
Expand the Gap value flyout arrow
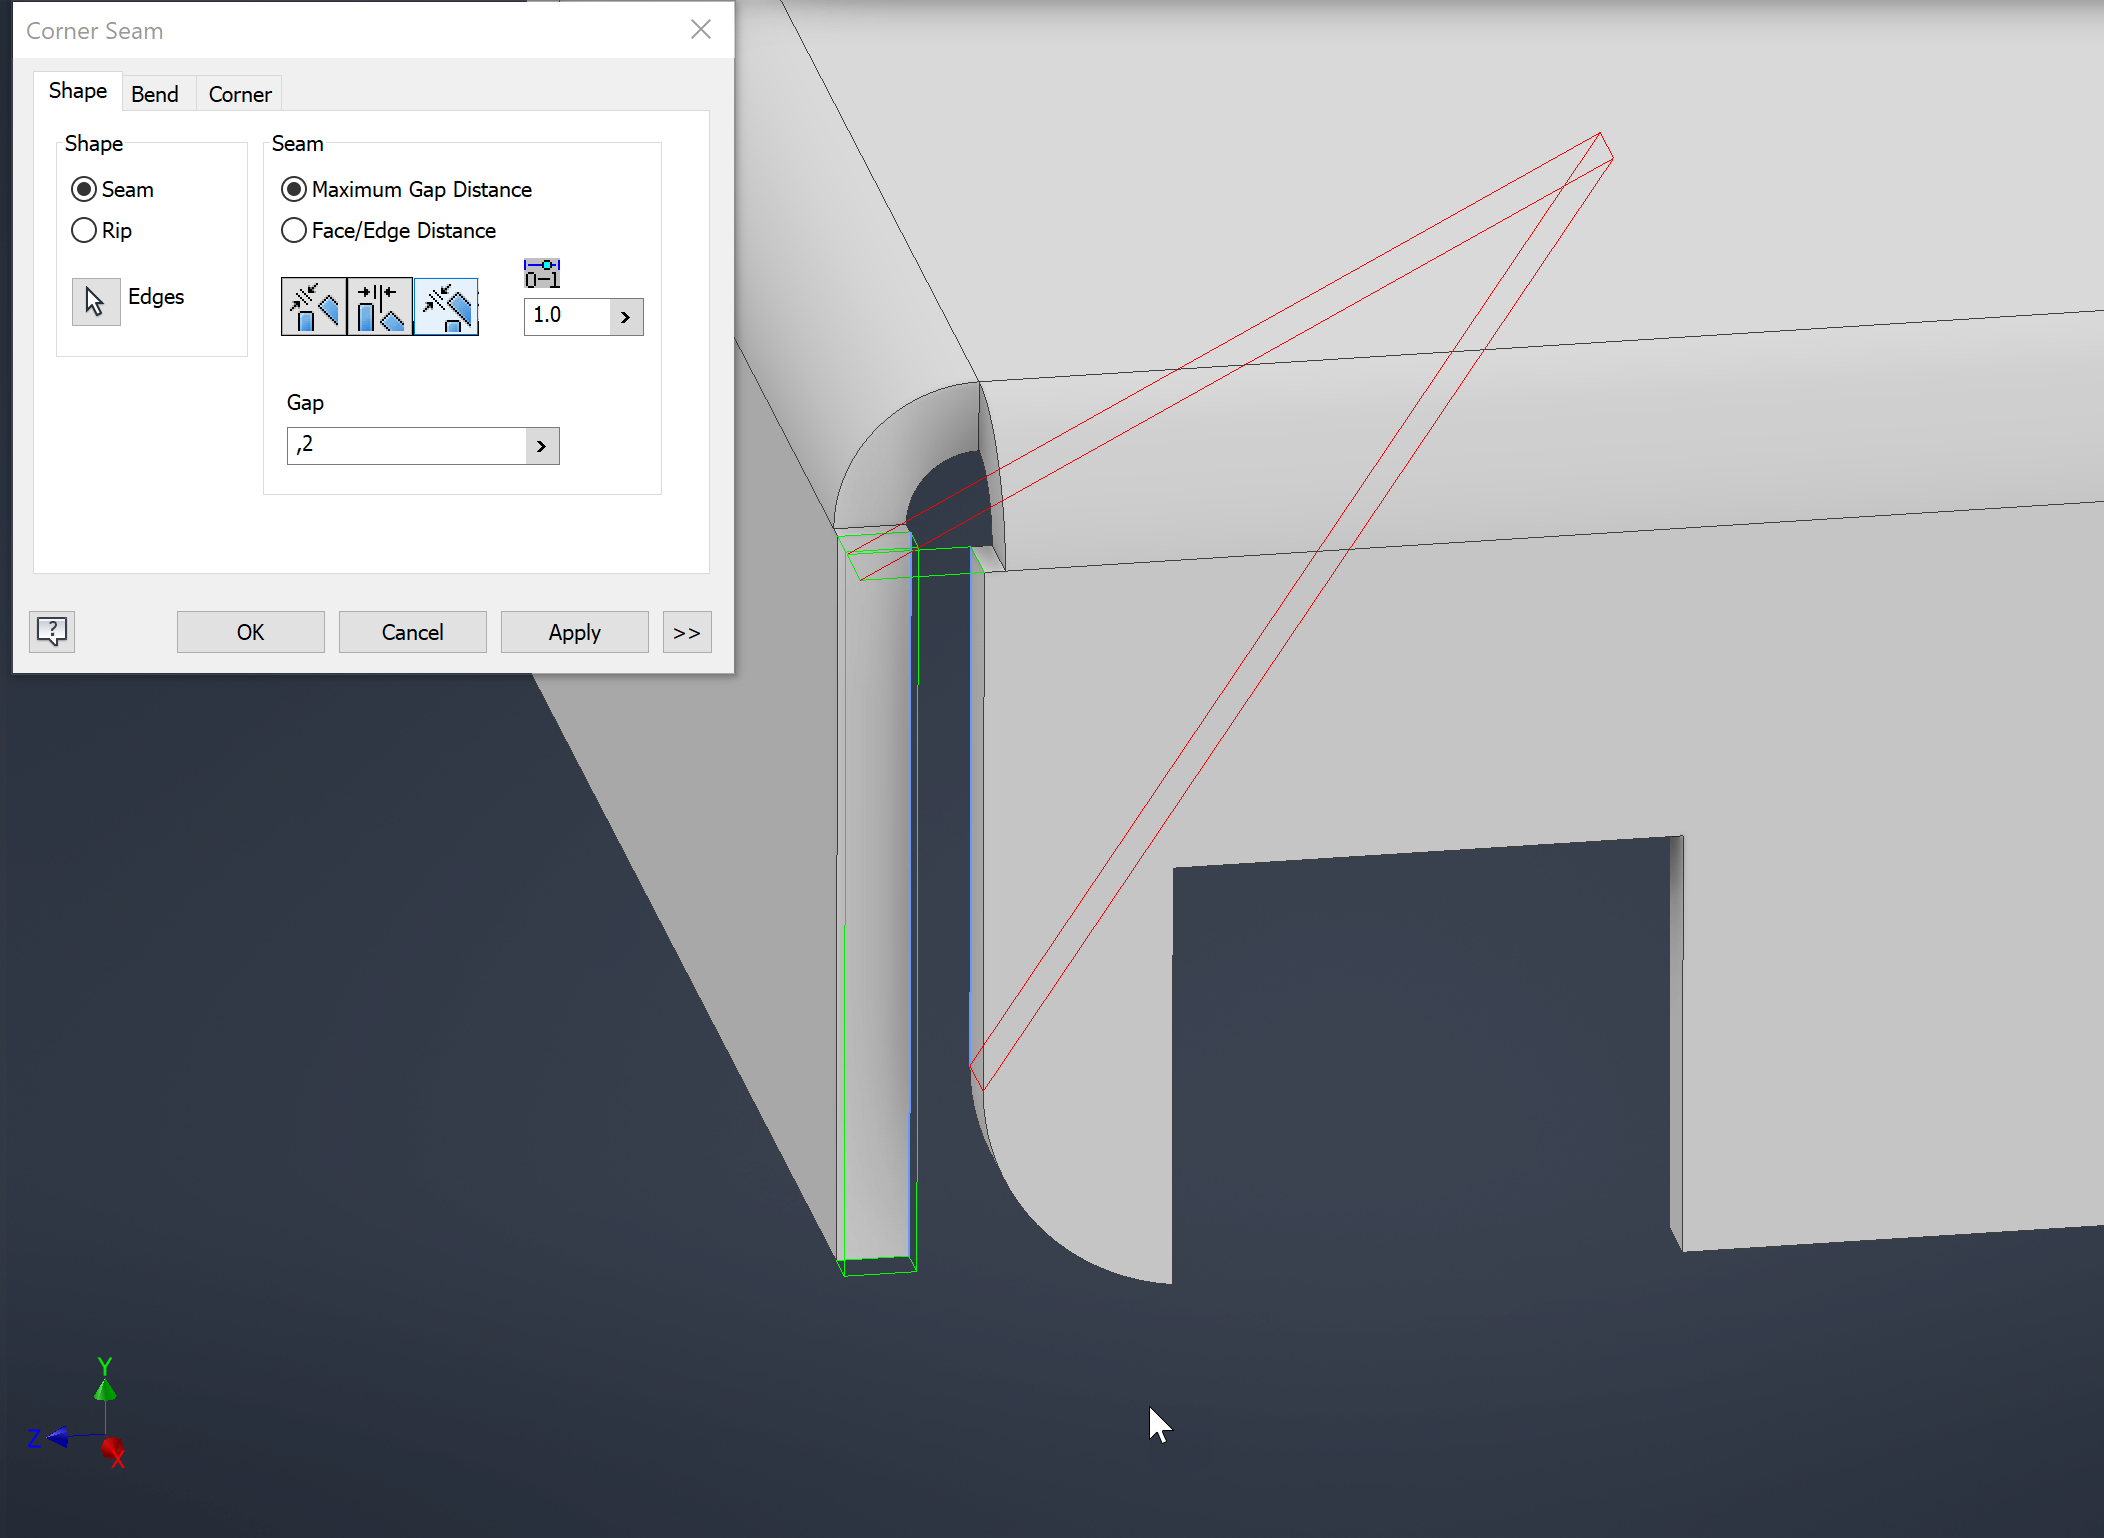542,446
